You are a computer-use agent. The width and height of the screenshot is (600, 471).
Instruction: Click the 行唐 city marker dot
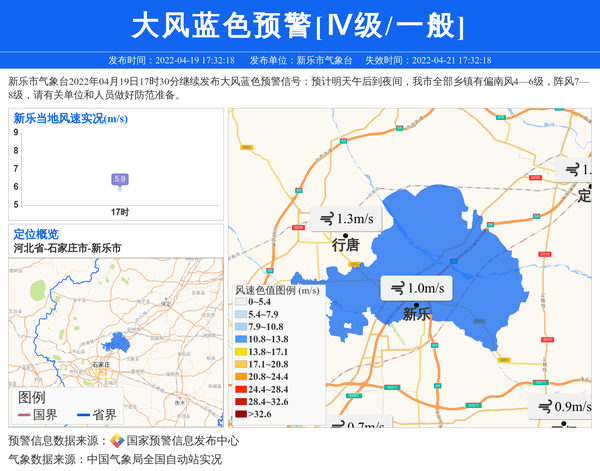[x=346, y=236]
